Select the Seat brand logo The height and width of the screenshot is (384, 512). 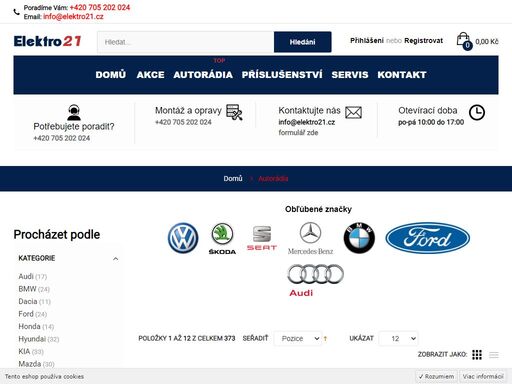tap(262, 238)
